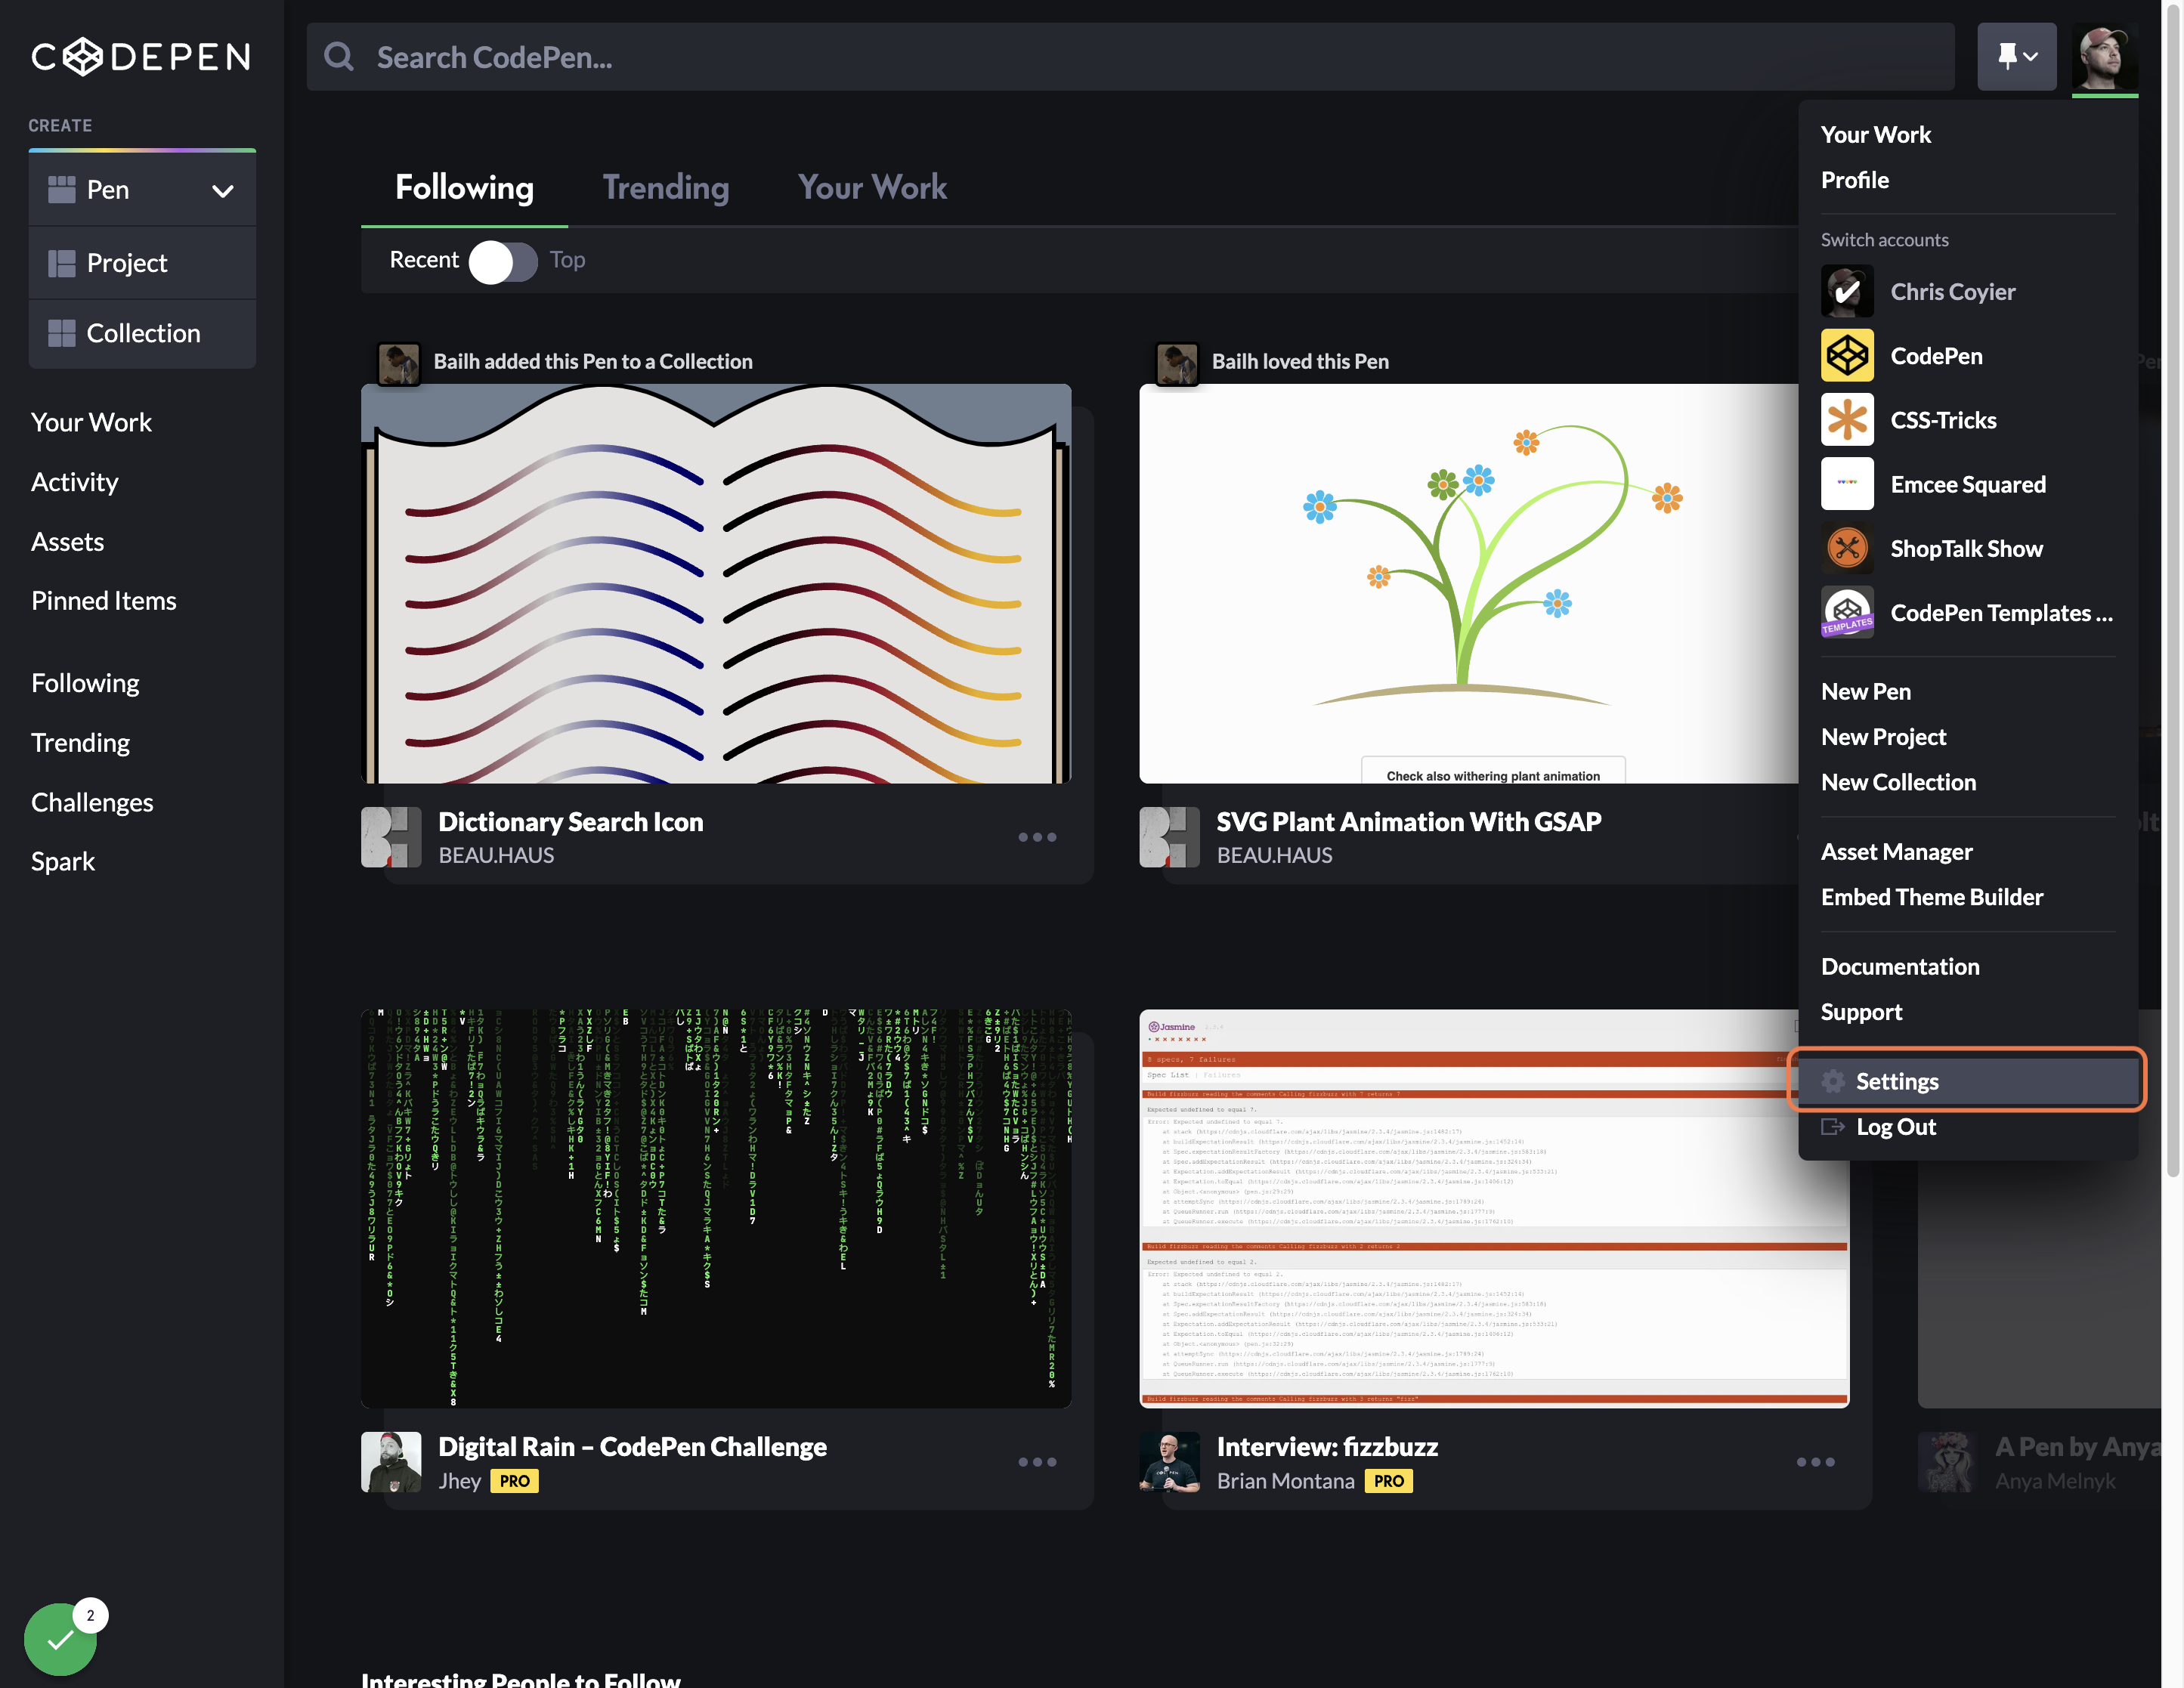
Task: Select the Following tab
Action: click(464, 187)
